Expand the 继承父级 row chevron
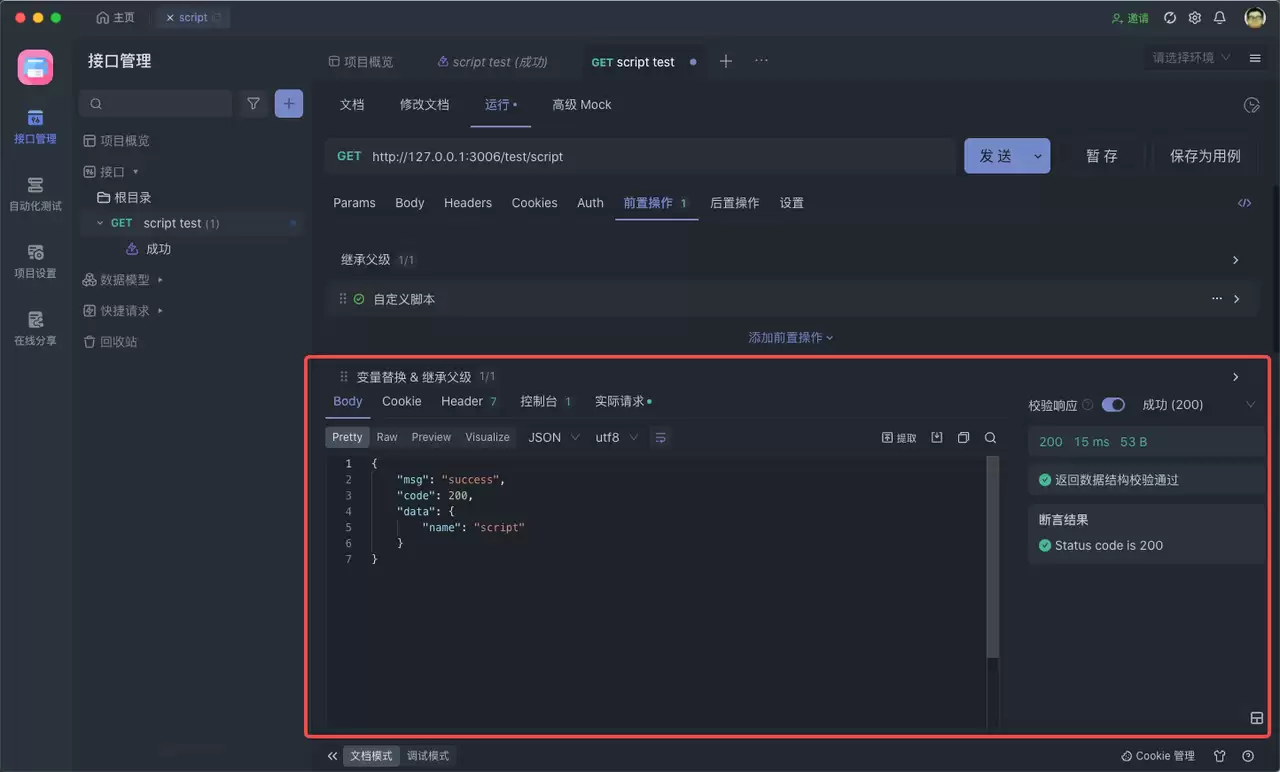 point(1236,260)
